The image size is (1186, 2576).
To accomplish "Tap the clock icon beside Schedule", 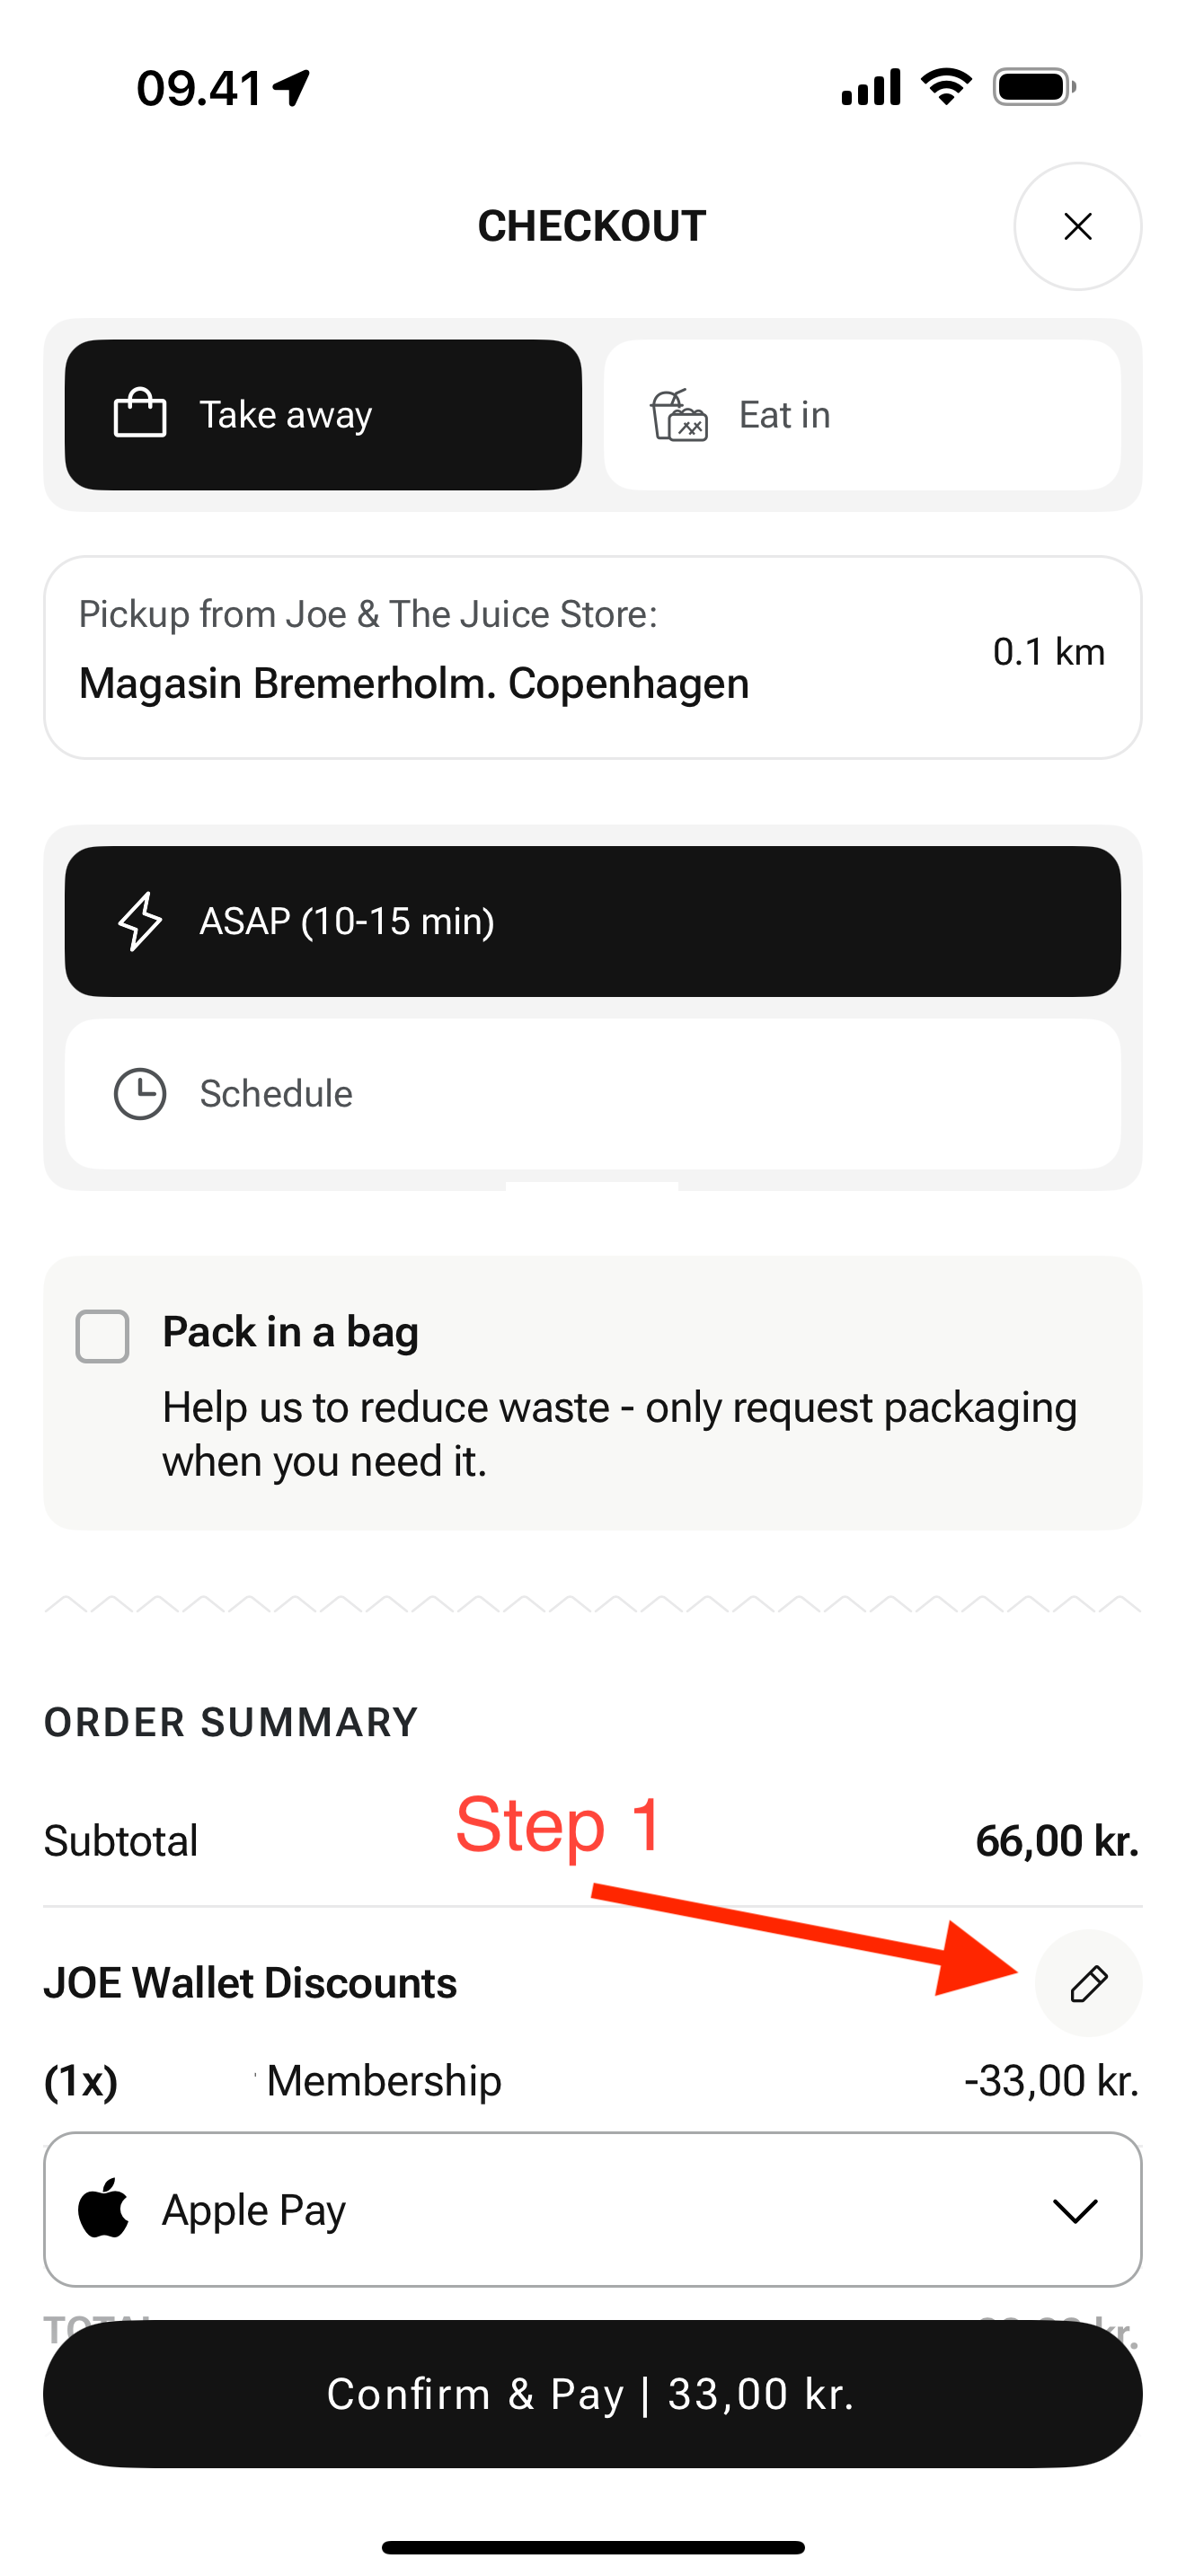I will click(140, 1094).
